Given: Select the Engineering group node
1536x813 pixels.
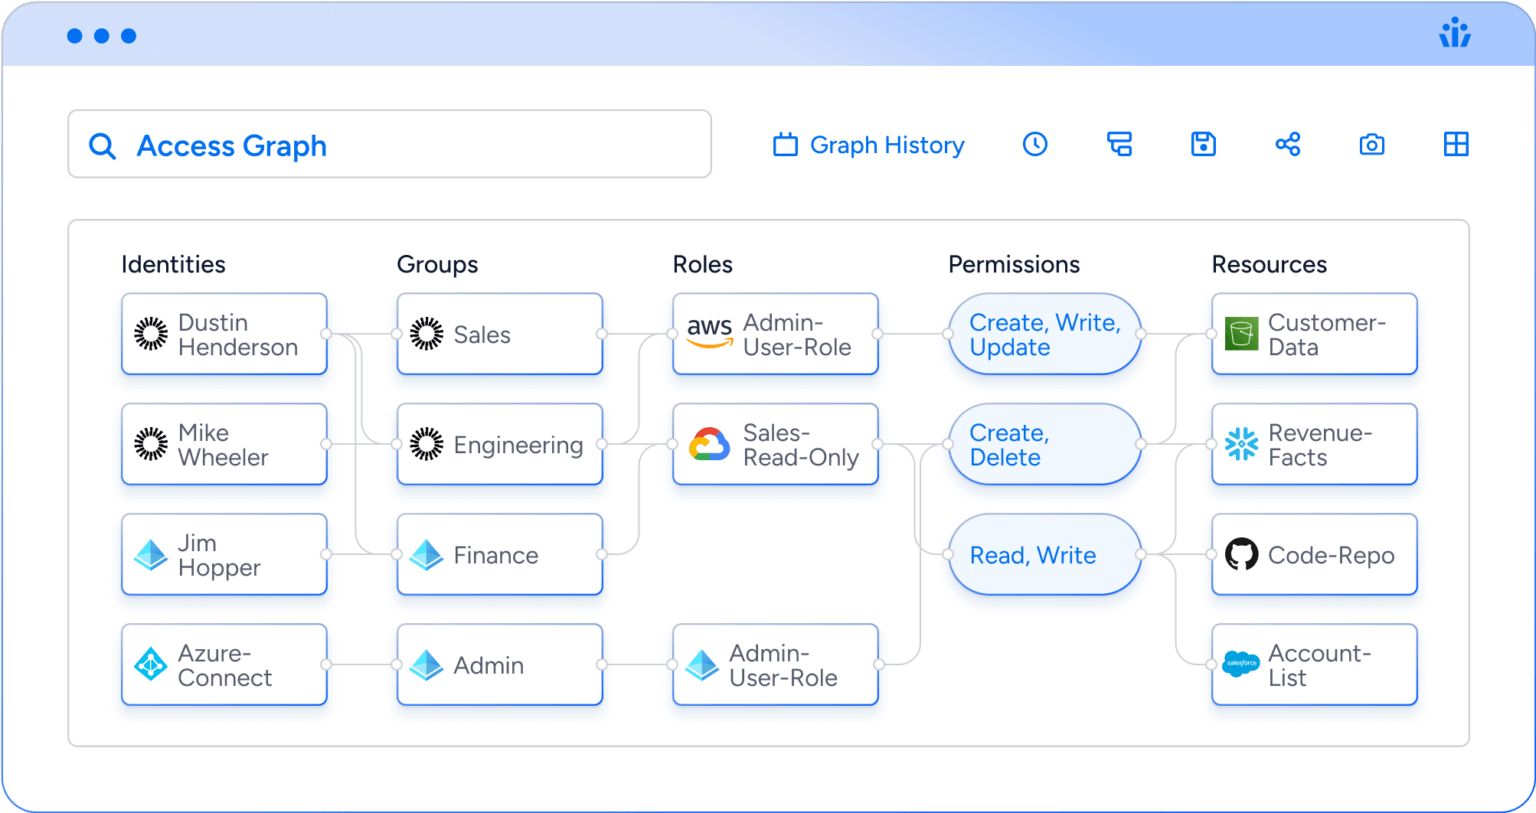Looking at the screenshot, I should tap(500, 444).
